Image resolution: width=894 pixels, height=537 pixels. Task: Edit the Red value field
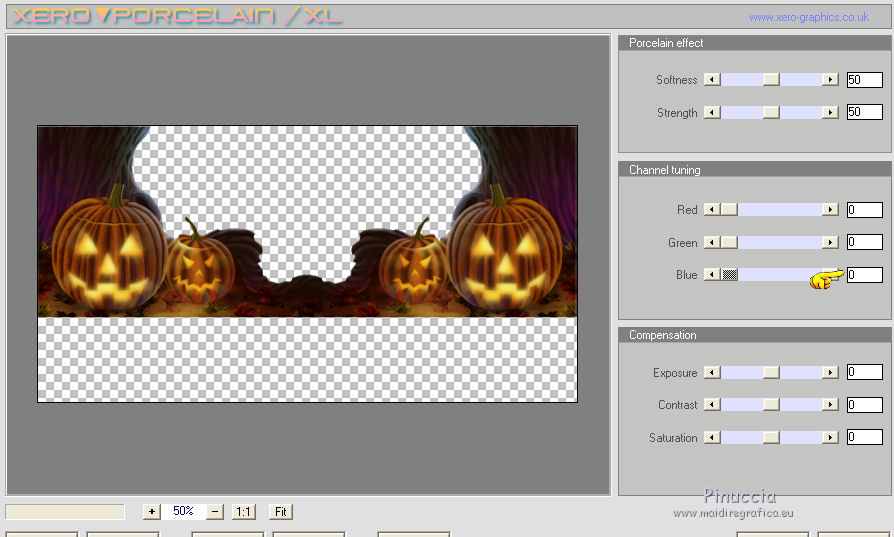point(864,209)
